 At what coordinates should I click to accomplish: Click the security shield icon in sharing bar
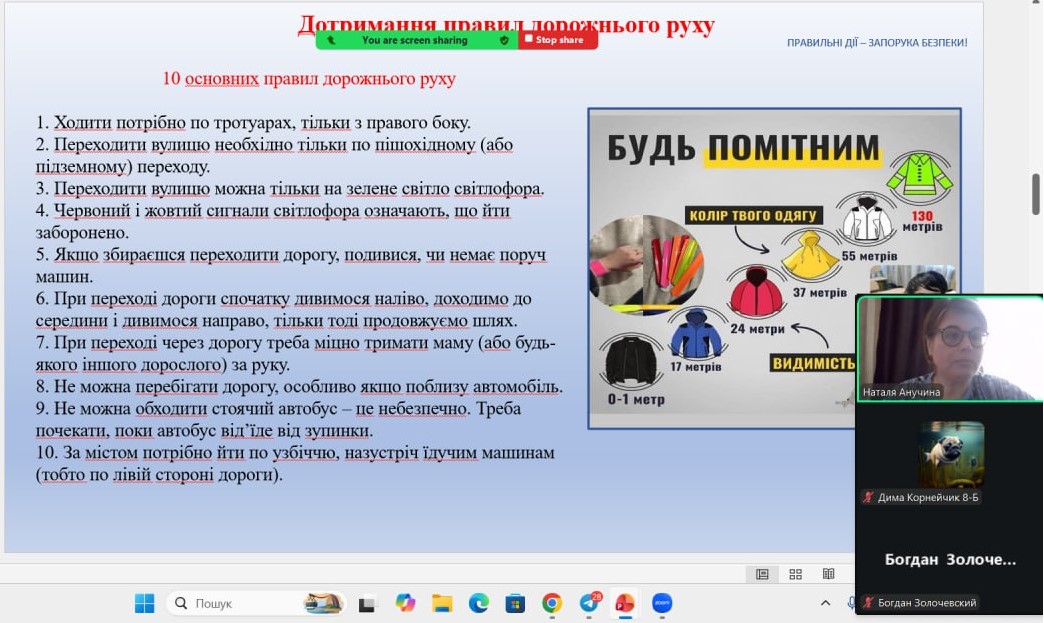coord(504,40)
